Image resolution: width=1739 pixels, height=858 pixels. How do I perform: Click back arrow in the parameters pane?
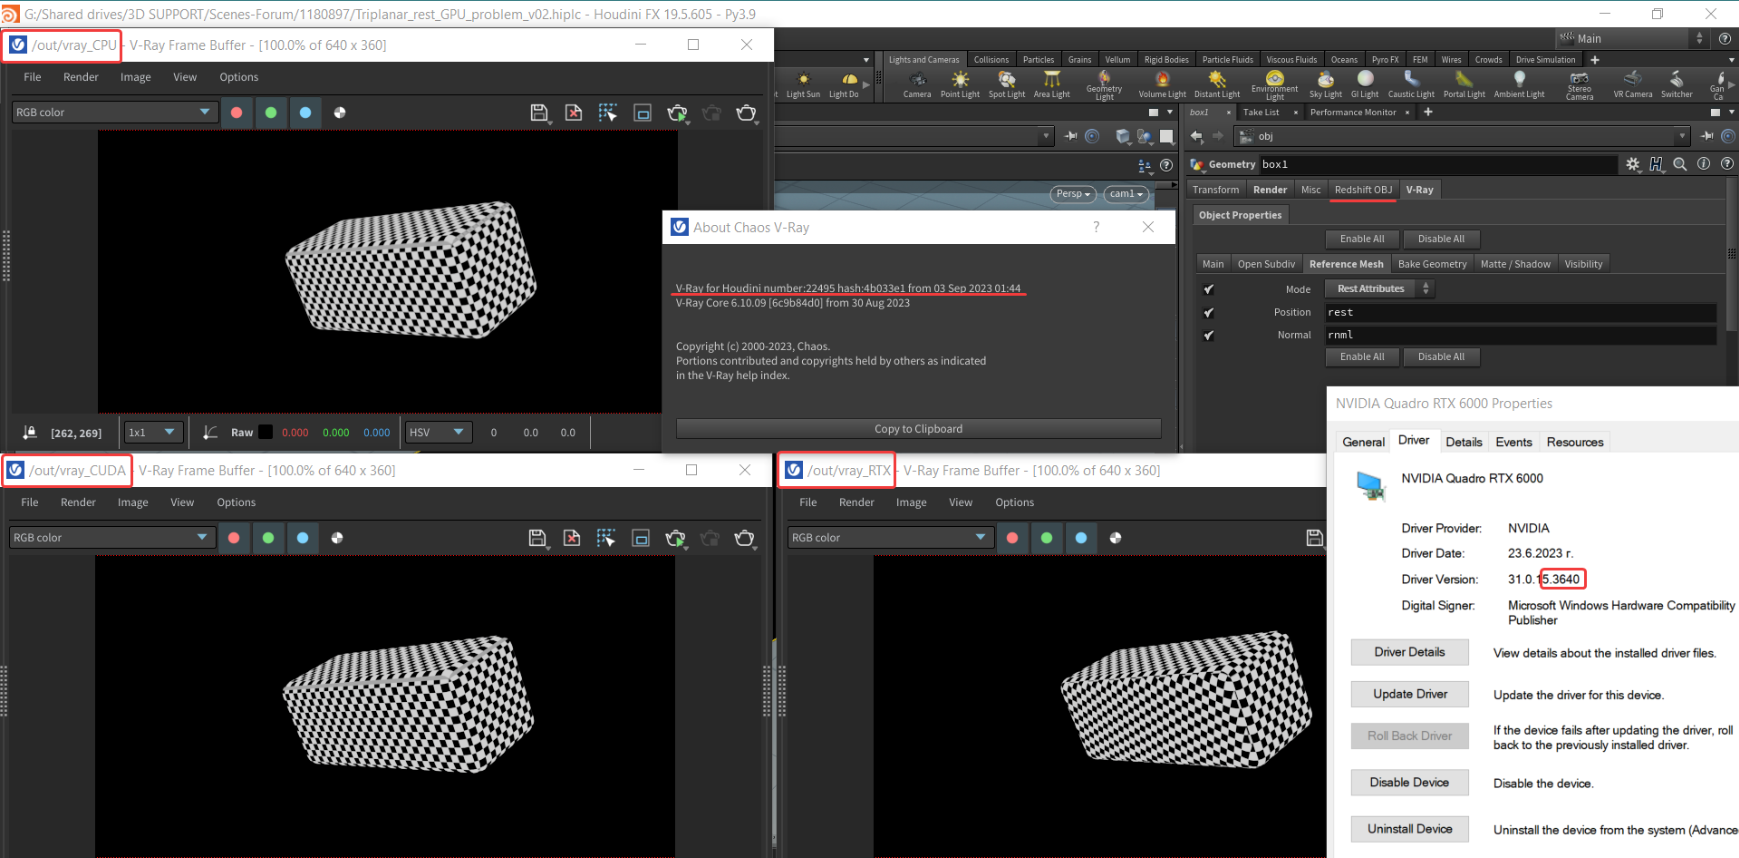(1197, 136)
